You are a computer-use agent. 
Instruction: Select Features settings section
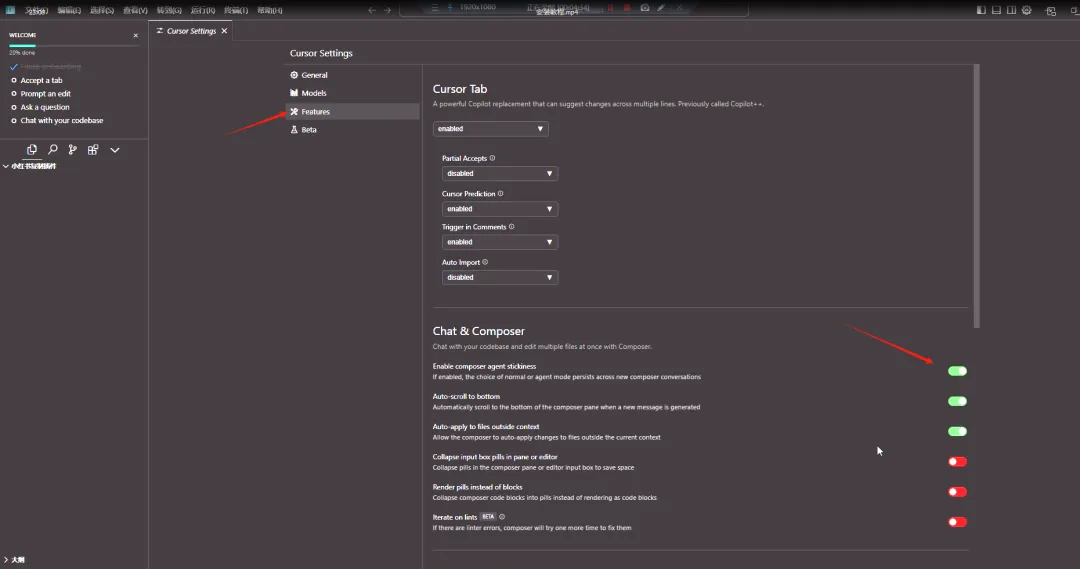pos(352,112)
